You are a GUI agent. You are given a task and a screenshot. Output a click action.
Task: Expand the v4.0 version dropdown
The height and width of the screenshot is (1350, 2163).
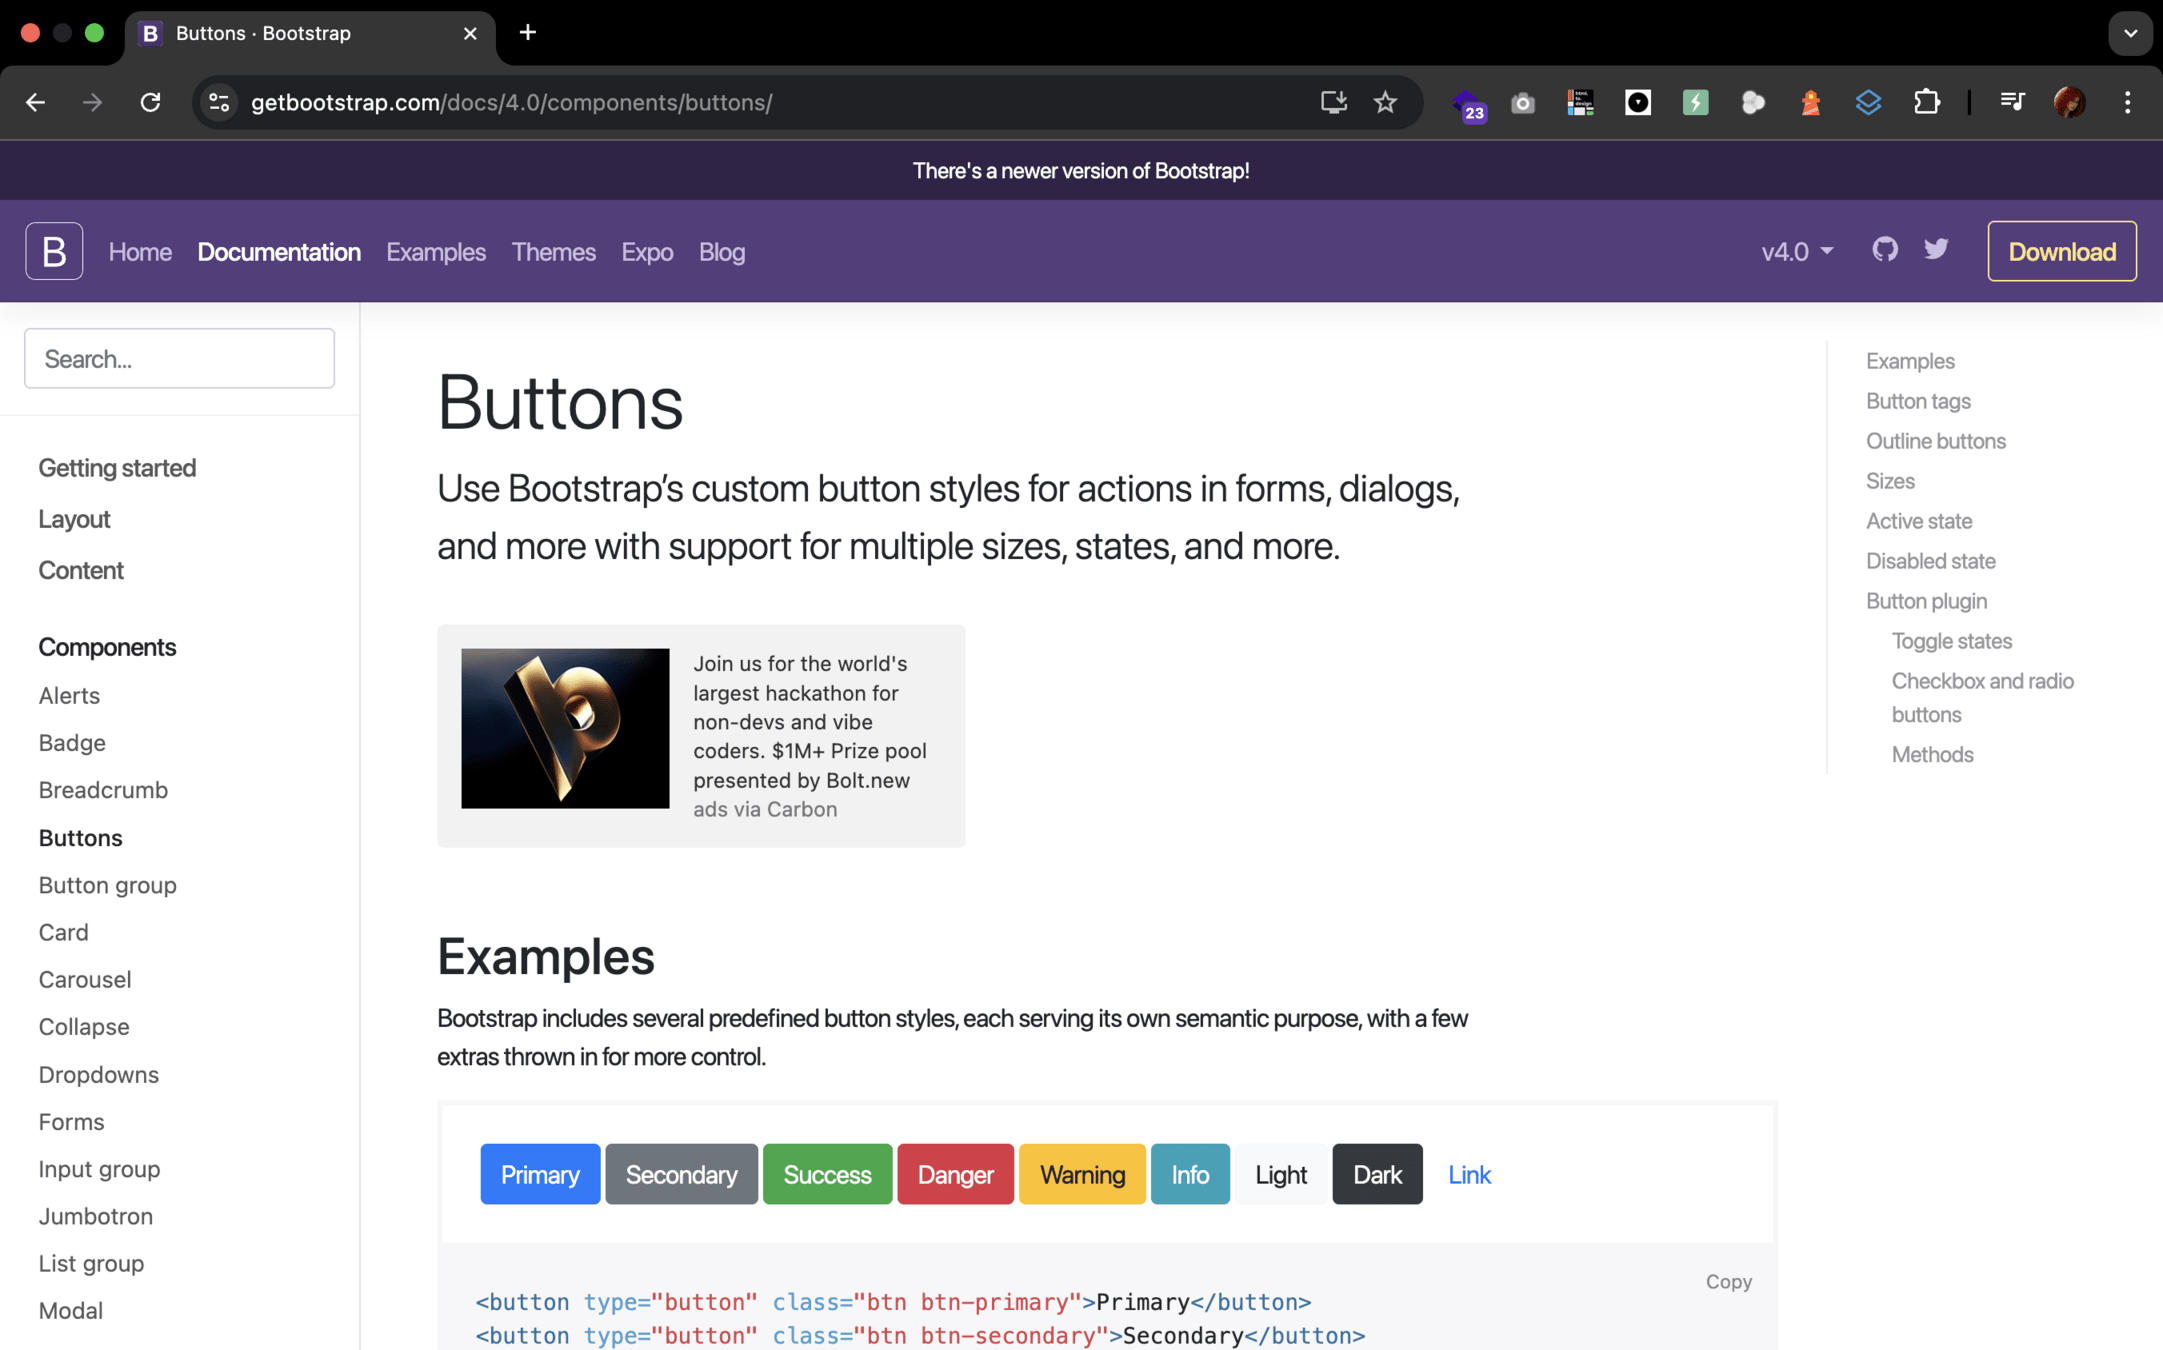click(1797, 251)
